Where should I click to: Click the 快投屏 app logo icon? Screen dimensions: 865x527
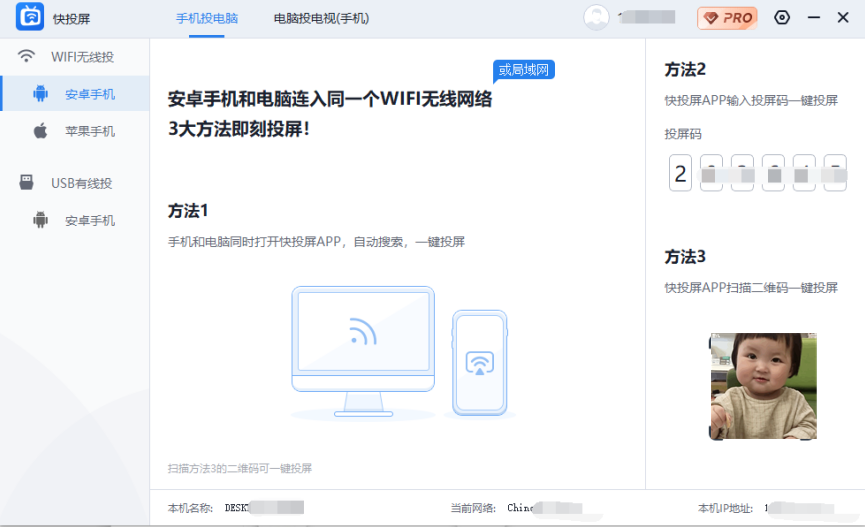(x=30, y=17)
